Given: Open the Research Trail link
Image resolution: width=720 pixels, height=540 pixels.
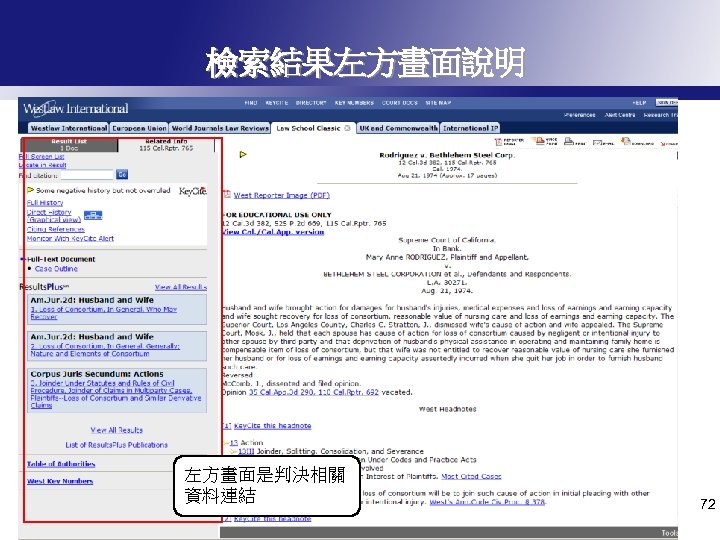Looking at the screenshot, I should [660, 115].
